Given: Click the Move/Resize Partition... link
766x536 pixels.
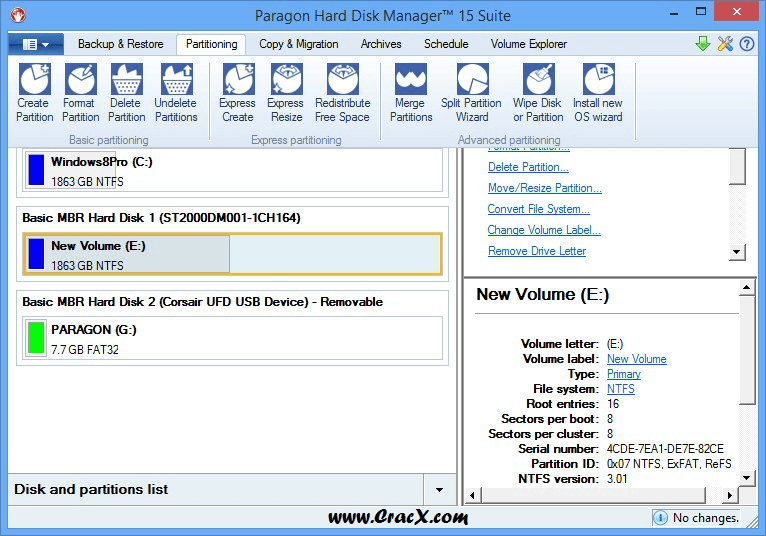Looking at the screenshot, I should (545, 188).
